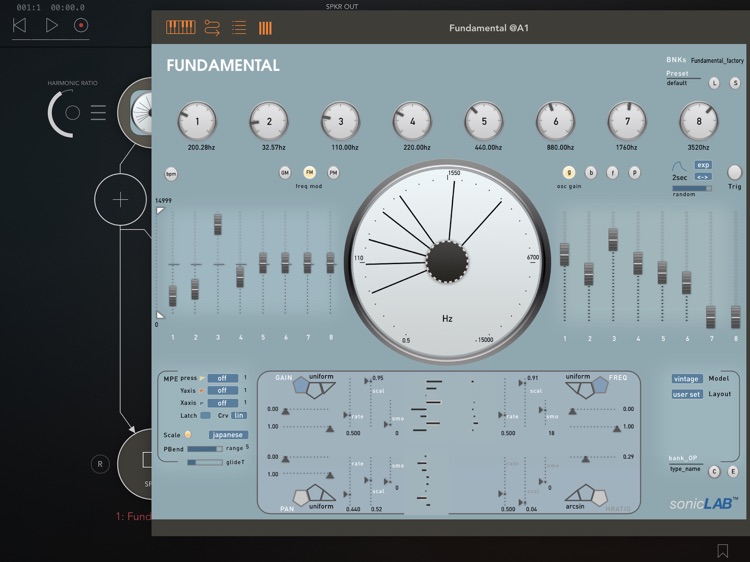Open the Xaxis off dropdown
Viewport: 750px width, 562px height.
pos(222,403)
